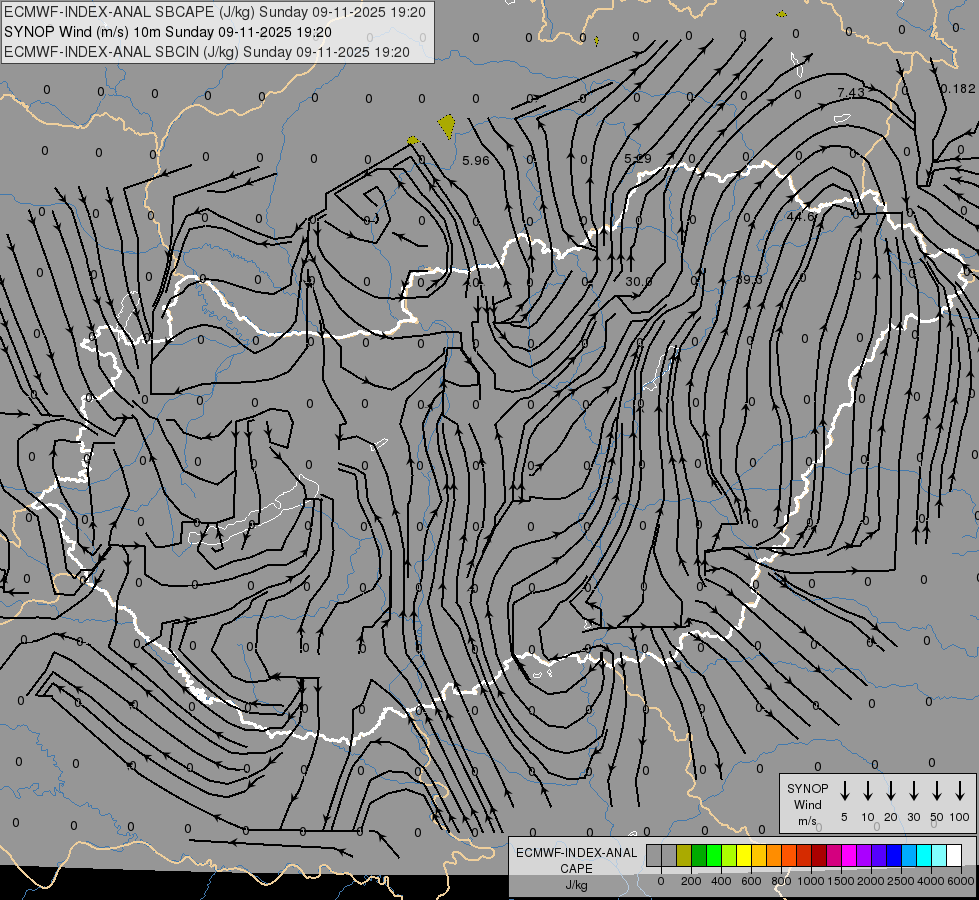Click the SYNOP Wind 10m title line

tap(168, 32)
